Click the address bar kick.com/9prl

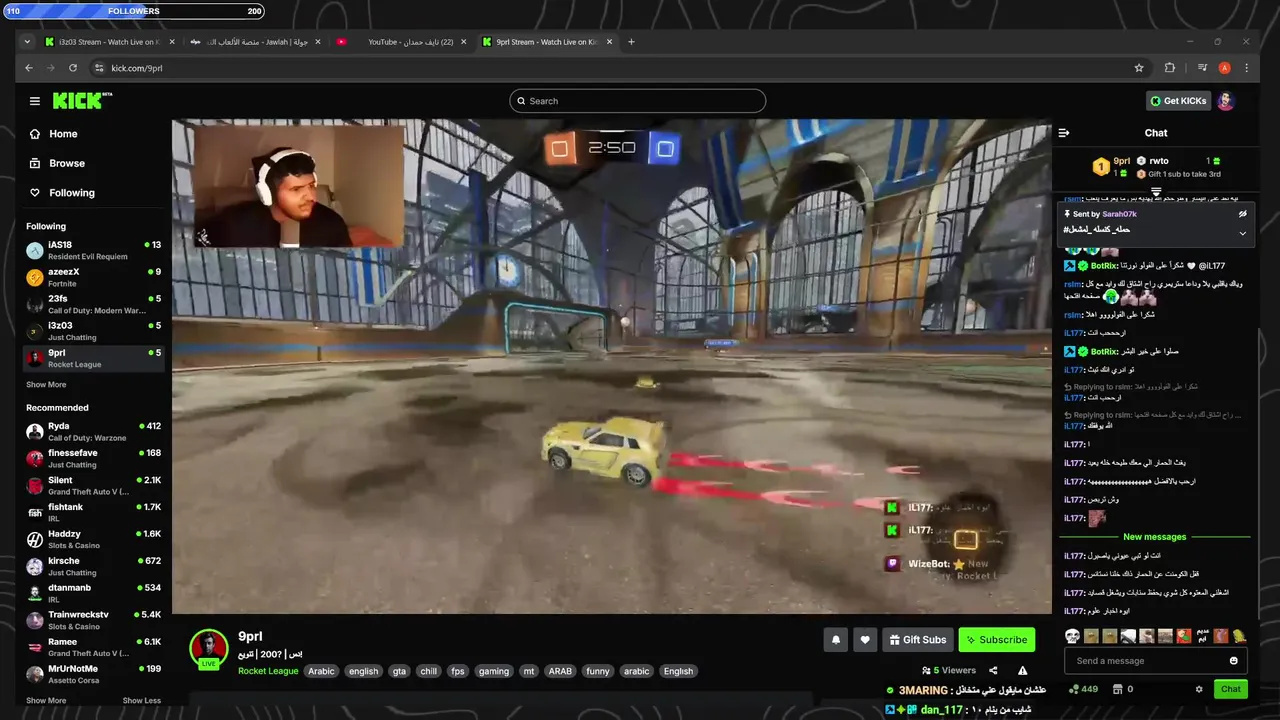click(137, 68)
